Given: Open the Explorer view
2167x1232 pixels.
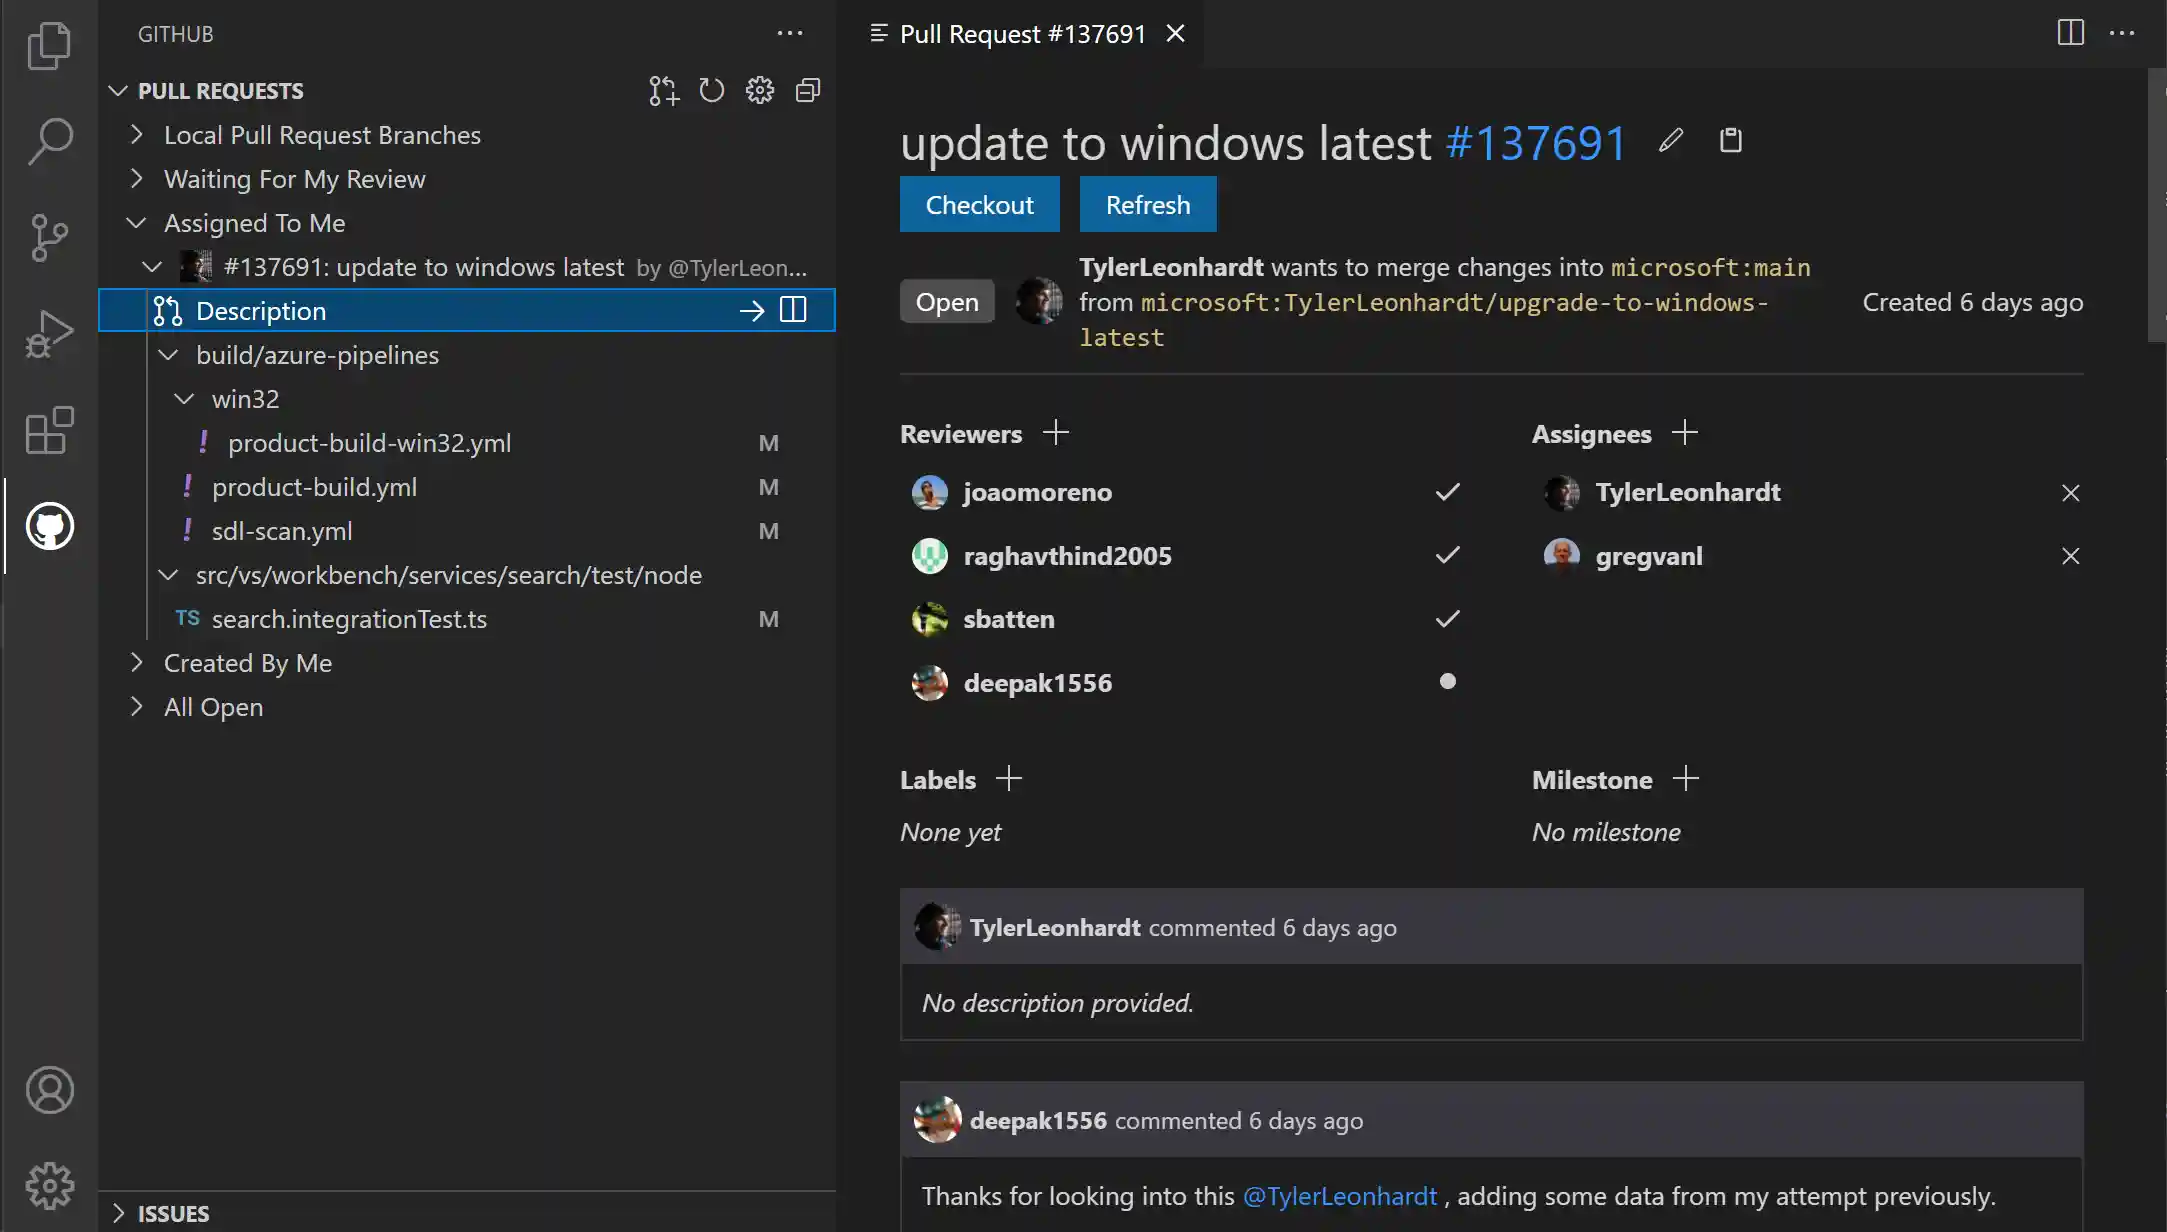Looking at the screenshot, I should coord(48,45).
